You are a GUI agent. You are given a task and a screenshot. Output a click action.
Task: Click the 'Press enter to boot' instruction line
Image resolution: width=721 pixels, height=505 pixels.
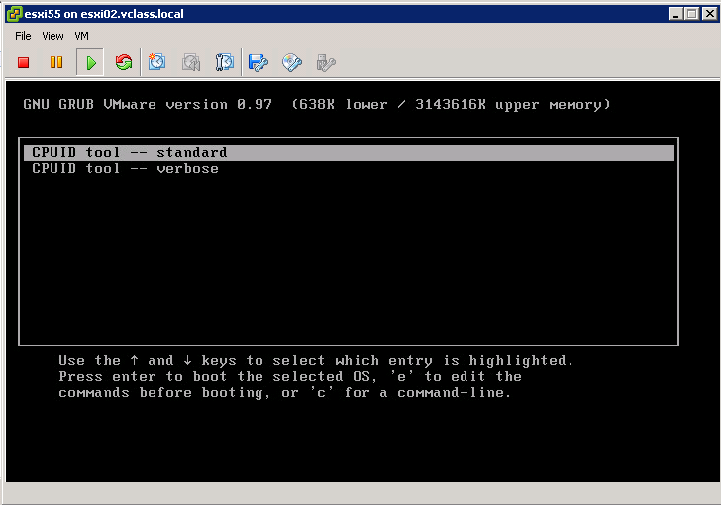point(290,376)
